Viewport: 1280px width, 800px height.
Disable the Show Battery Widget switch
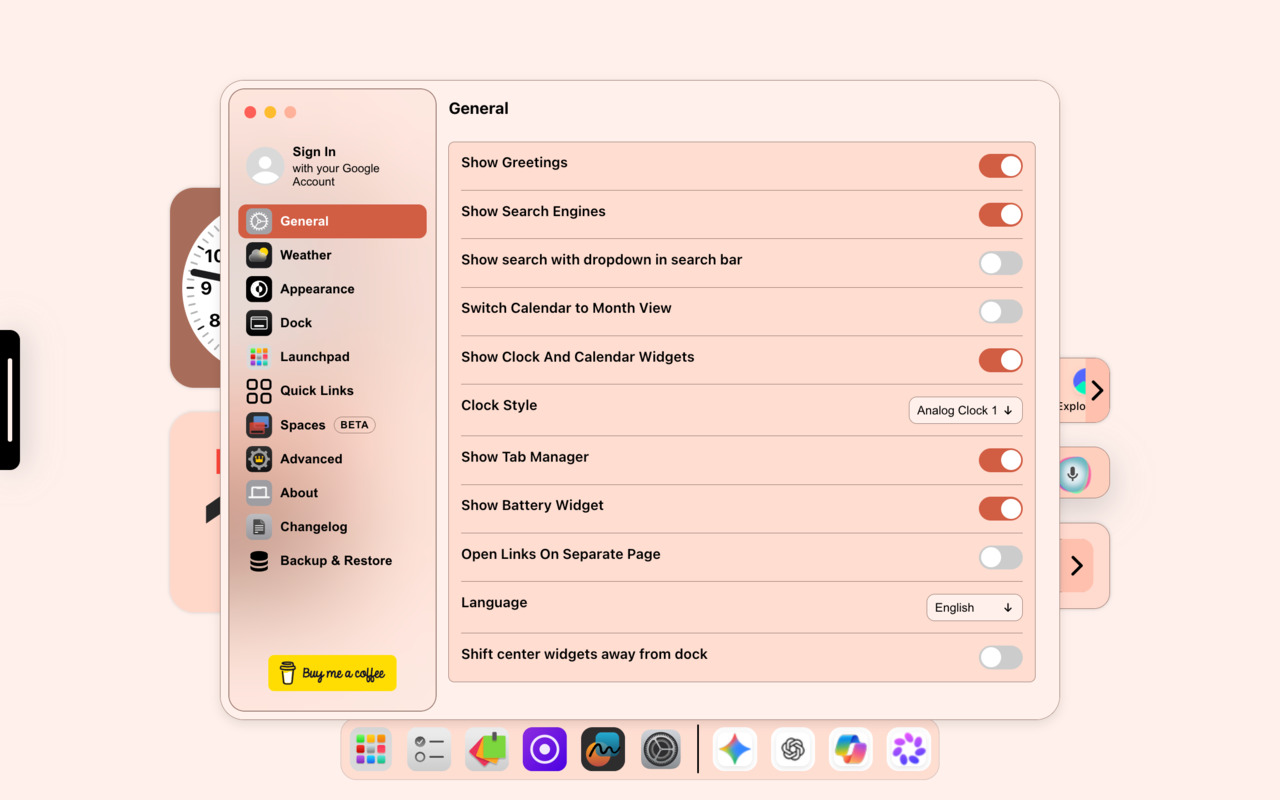pyautogui.click(x=1000, y=508)
